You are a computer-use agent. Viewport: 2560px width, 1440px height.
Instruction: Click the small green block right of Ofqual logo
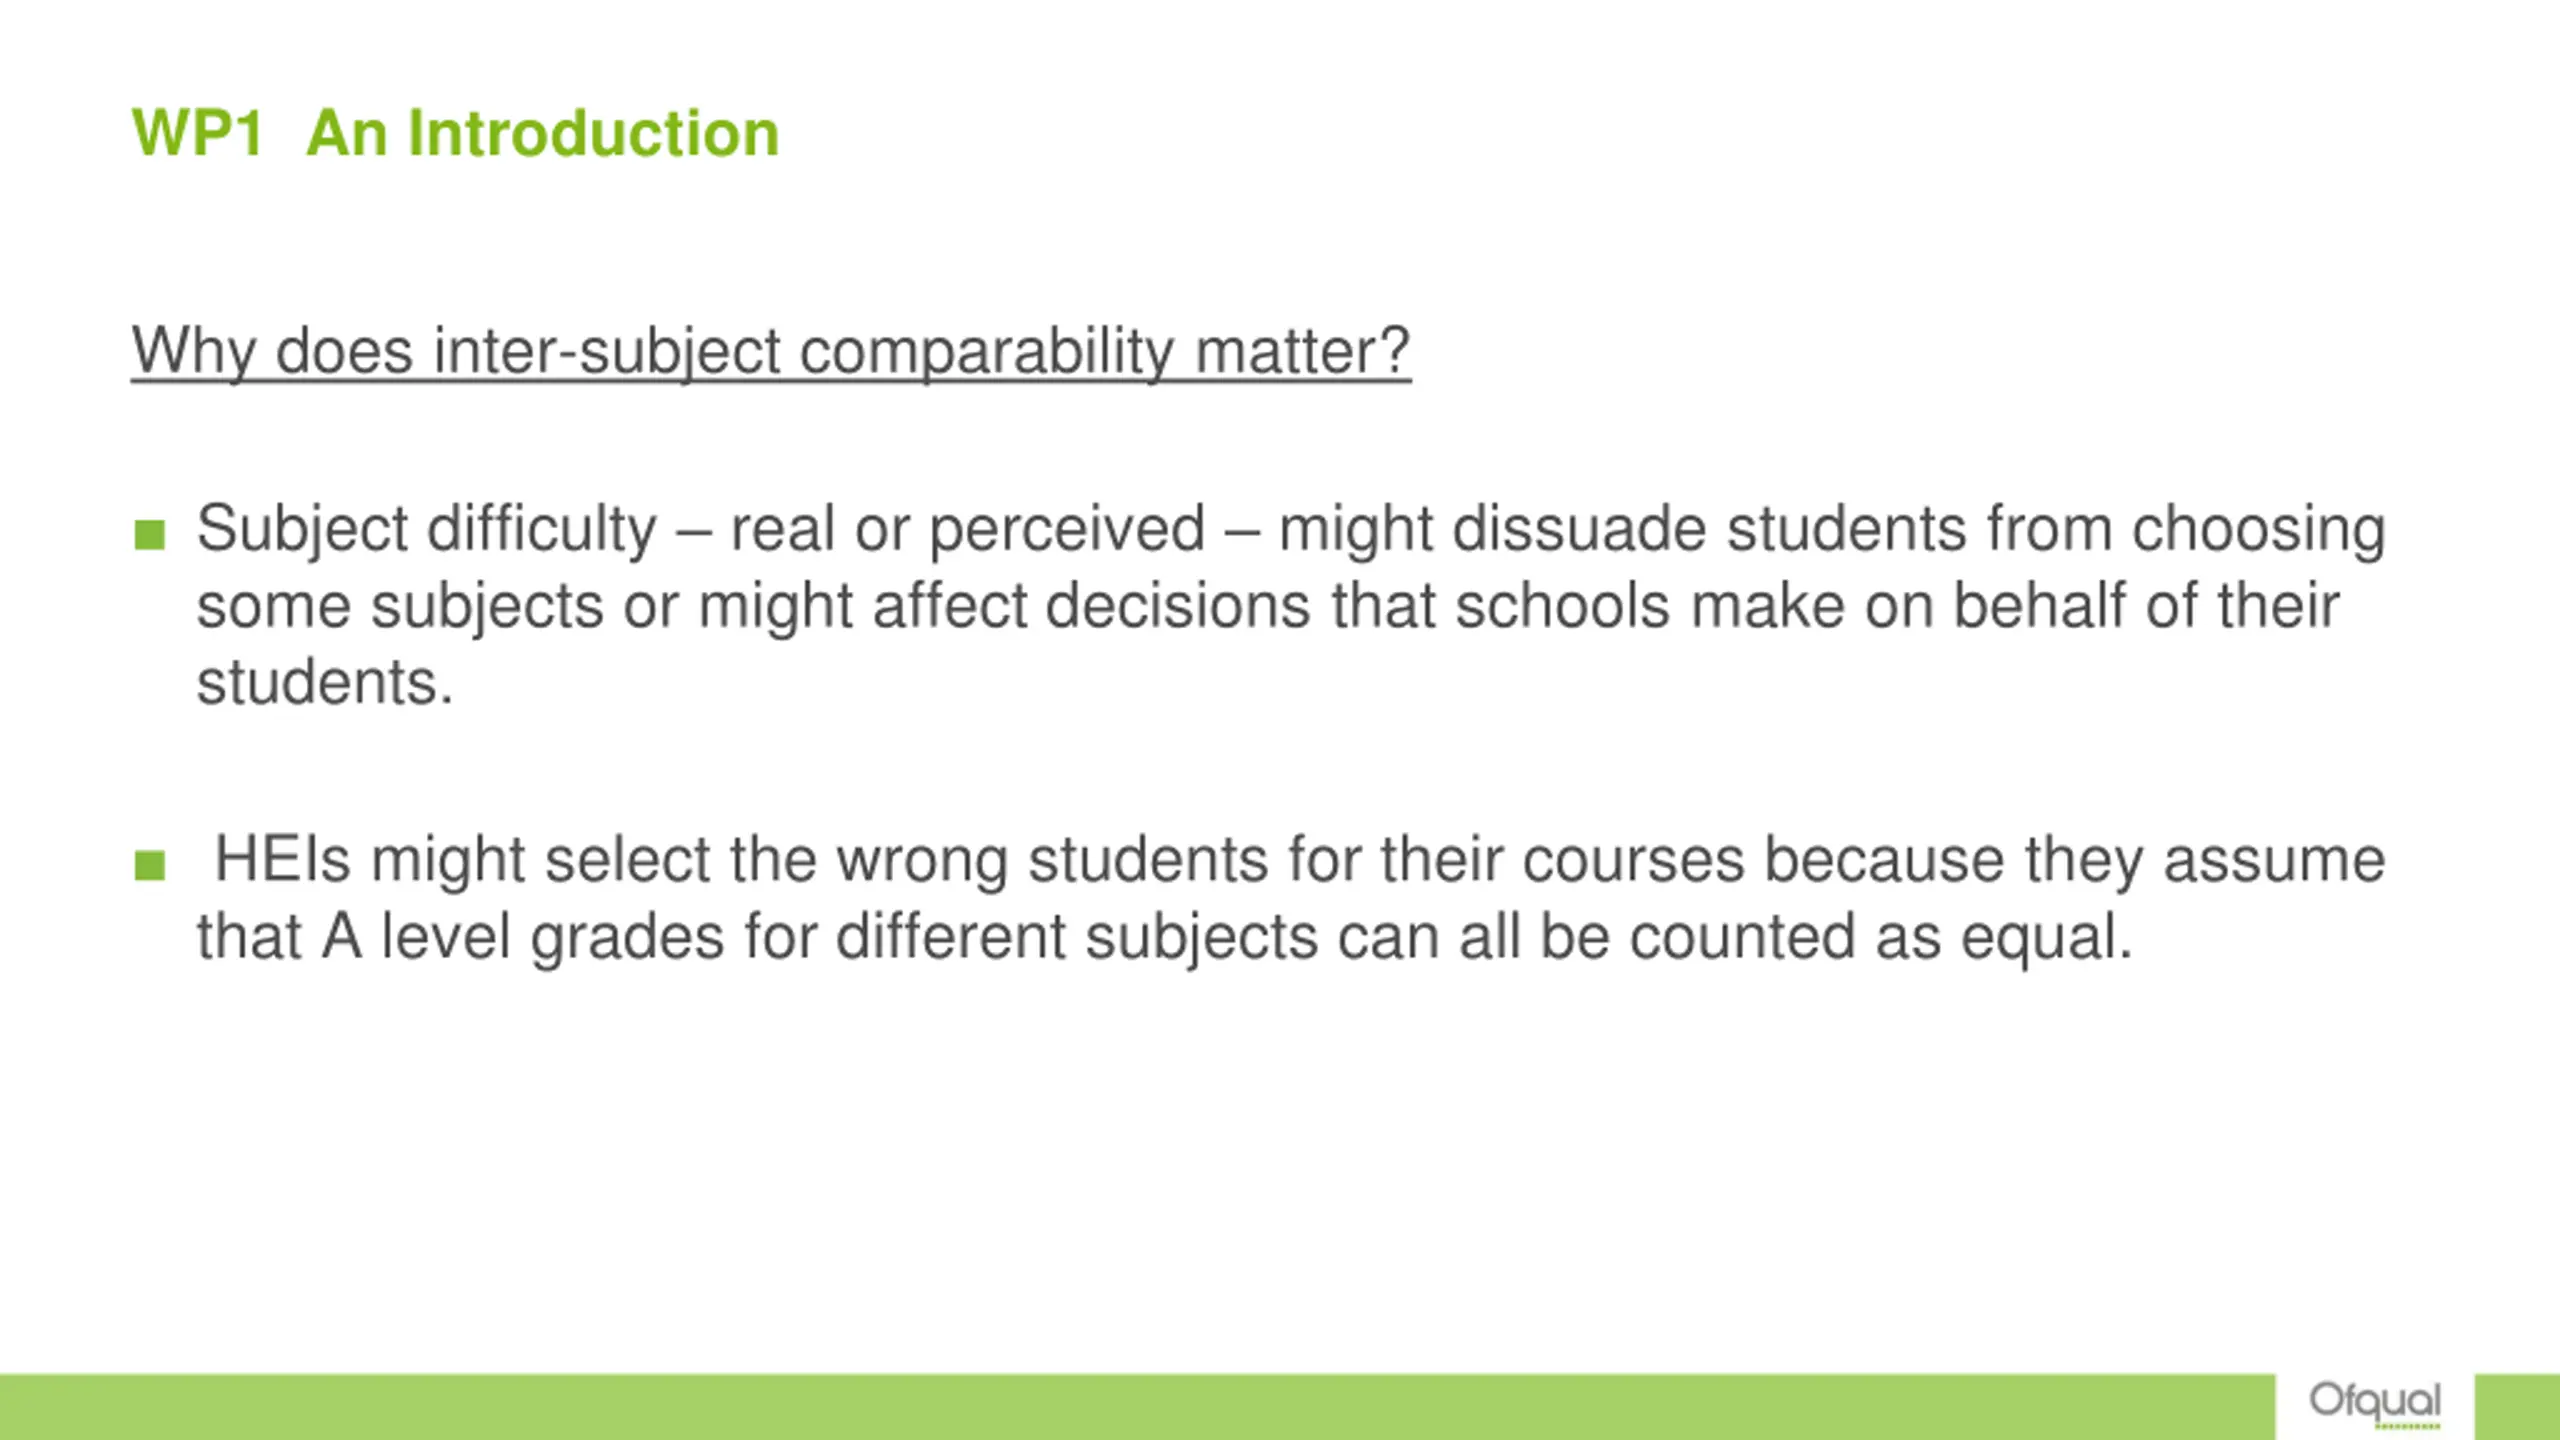(2517, 1407)
